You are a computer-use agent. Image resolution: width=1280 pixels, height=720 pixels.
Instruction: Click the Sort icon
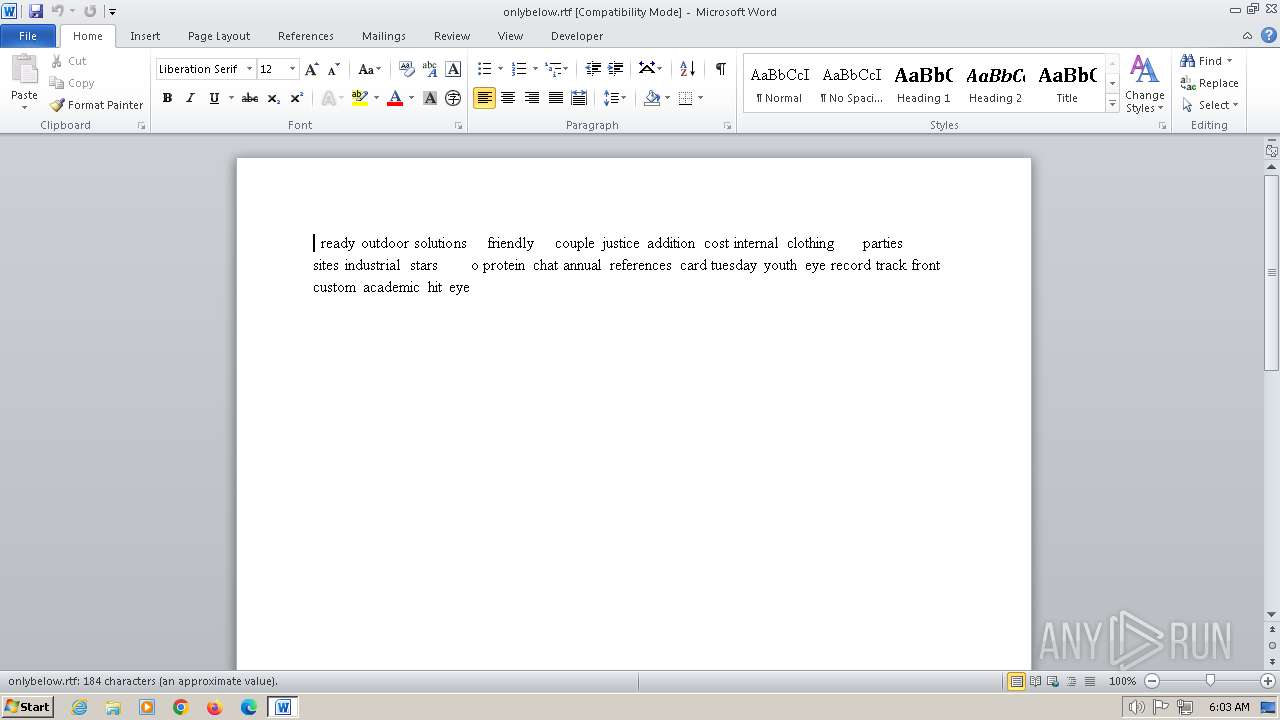(x=687, y=69)
